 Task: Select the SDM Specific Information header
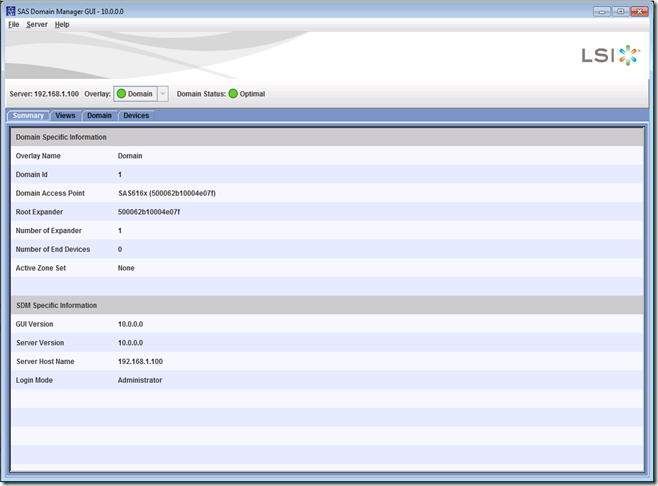[327, 305]
